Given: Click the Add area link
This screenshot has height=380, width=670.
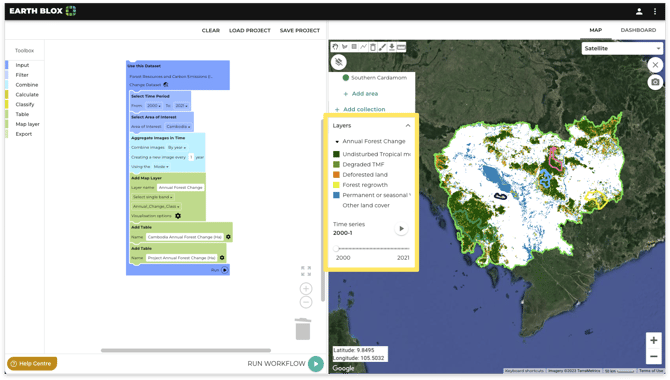Looking at the screenshot, I should (x=361, y=94).
